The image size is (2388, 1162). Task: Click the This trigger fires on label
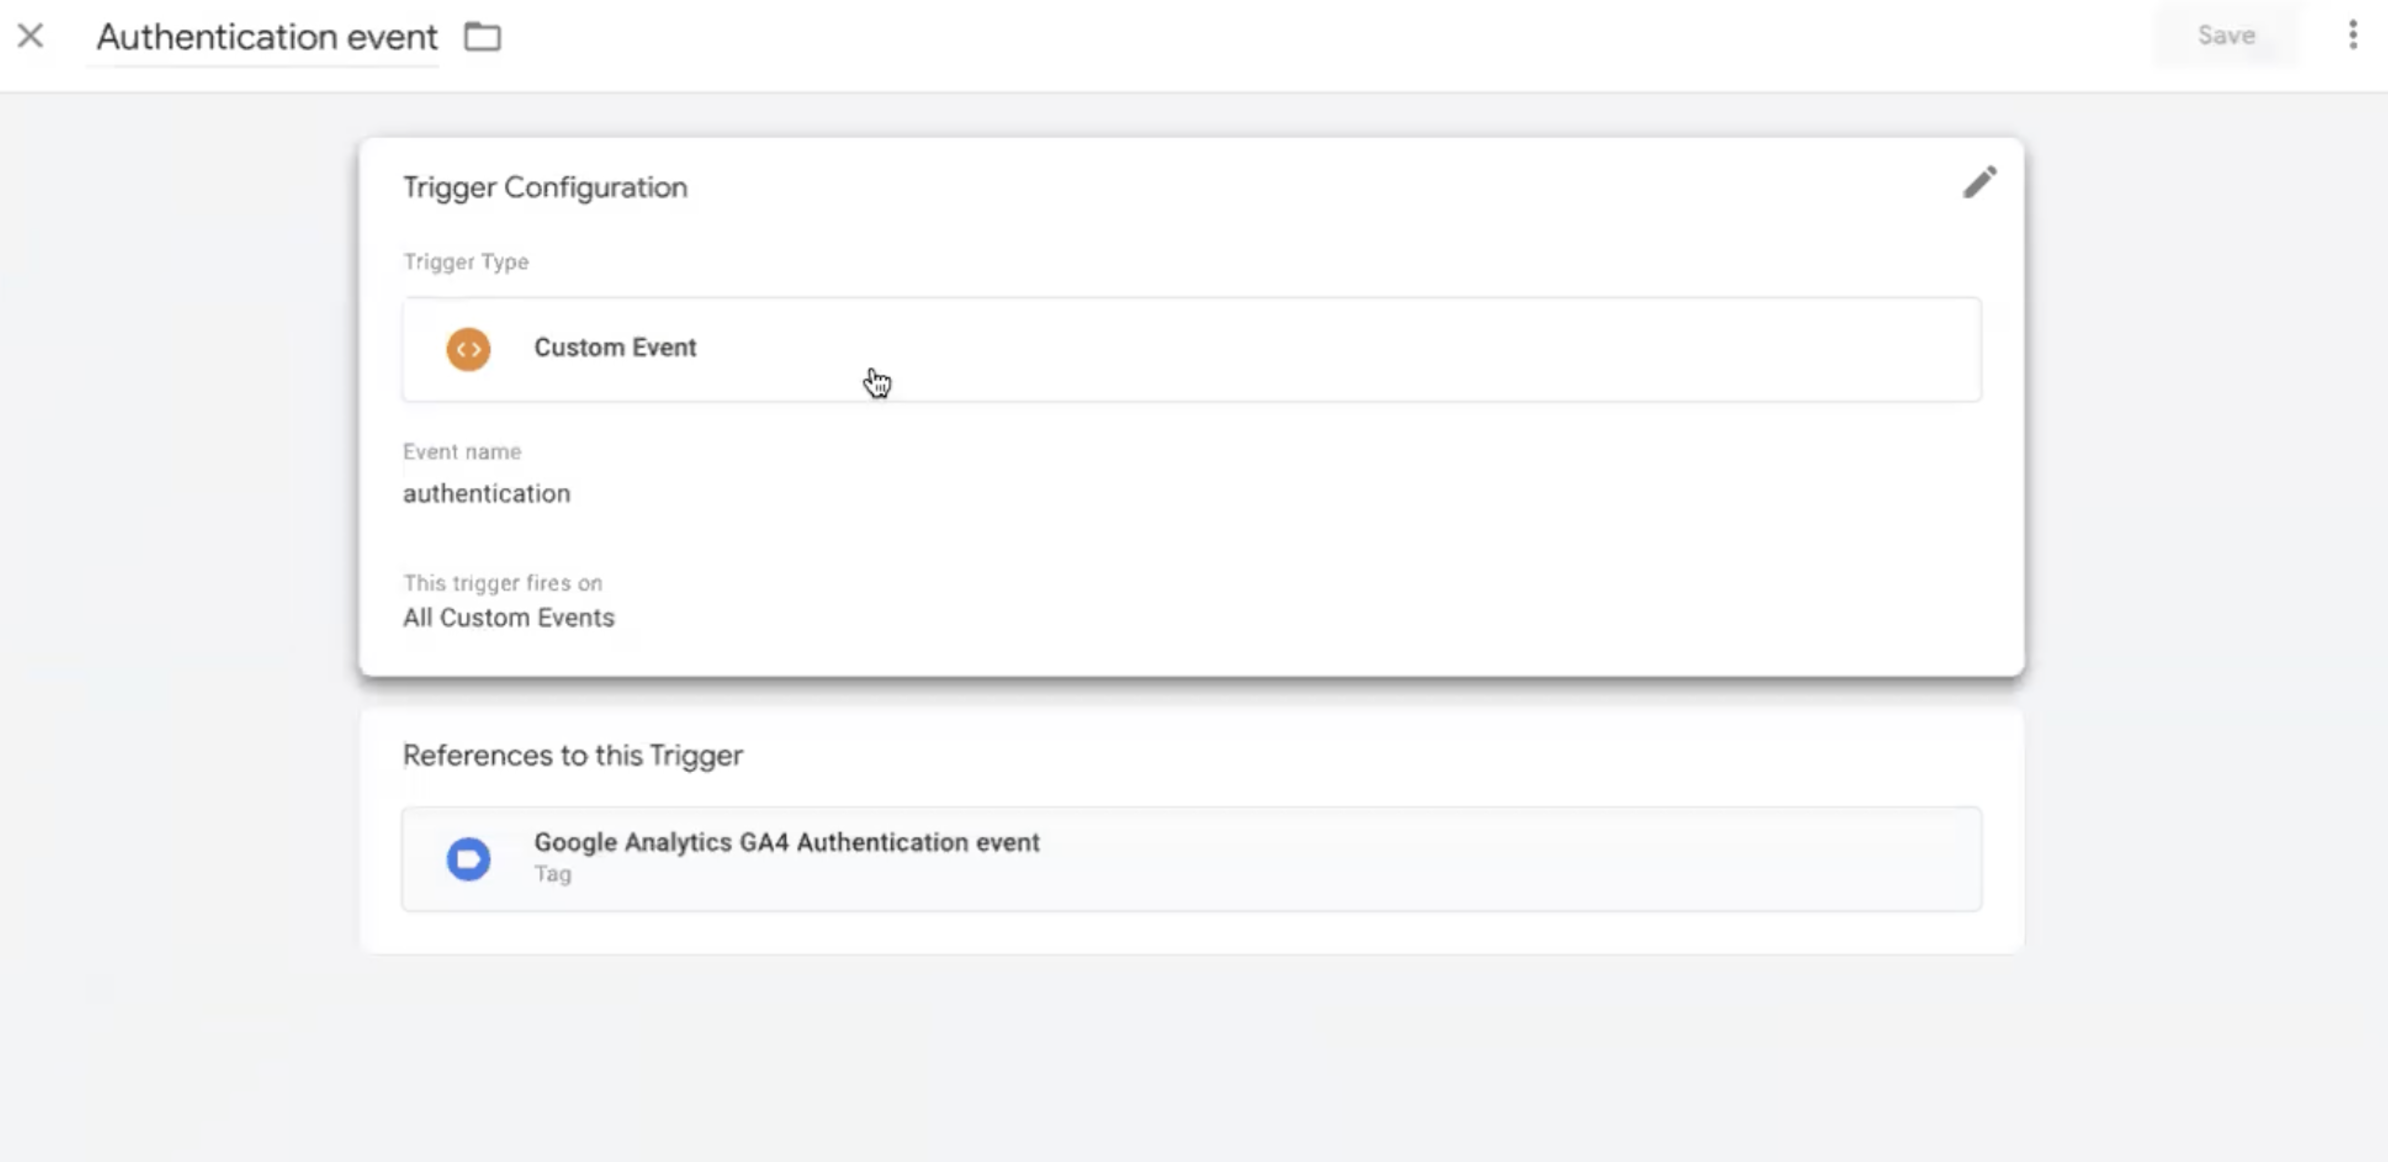point(502,583)
